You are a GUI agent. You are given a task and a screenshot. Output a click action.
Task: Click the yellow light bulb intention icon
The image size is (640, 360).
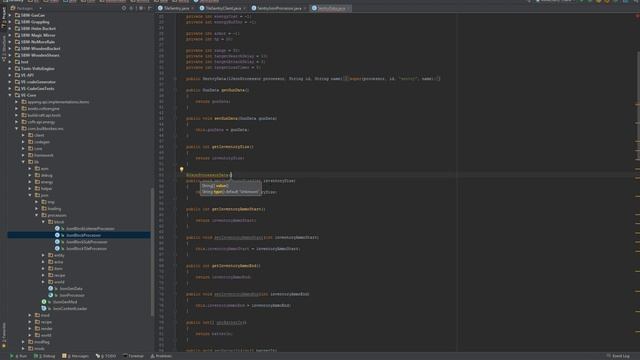(182, 169)
